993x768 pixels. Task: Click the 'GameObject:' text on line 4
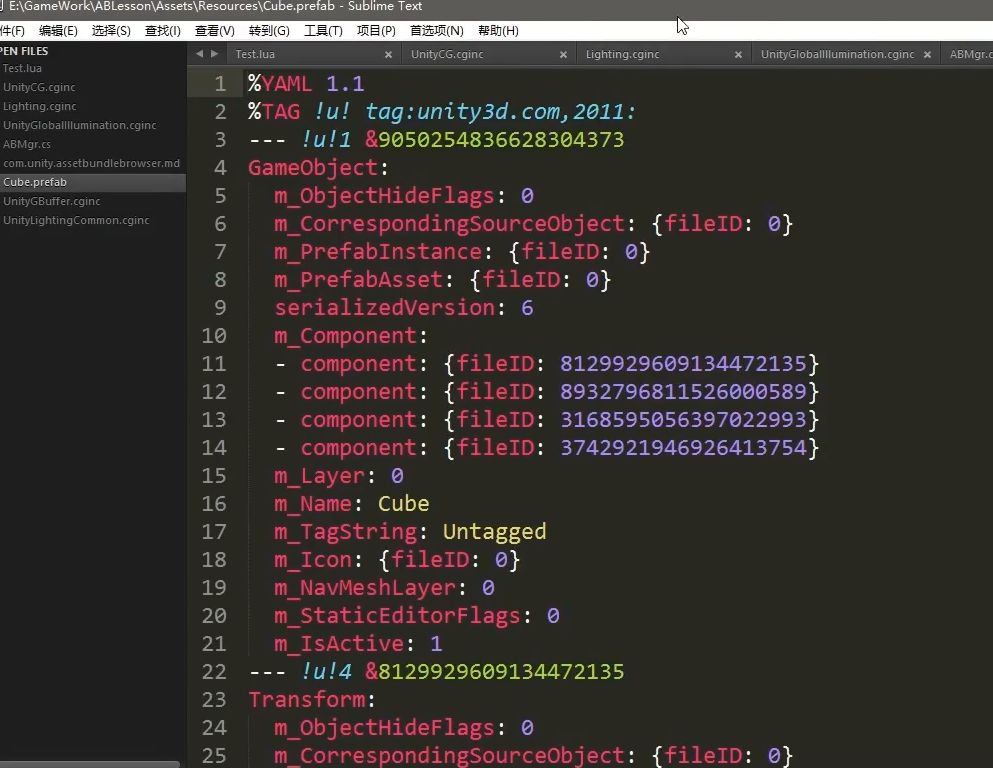pos(318,168)
